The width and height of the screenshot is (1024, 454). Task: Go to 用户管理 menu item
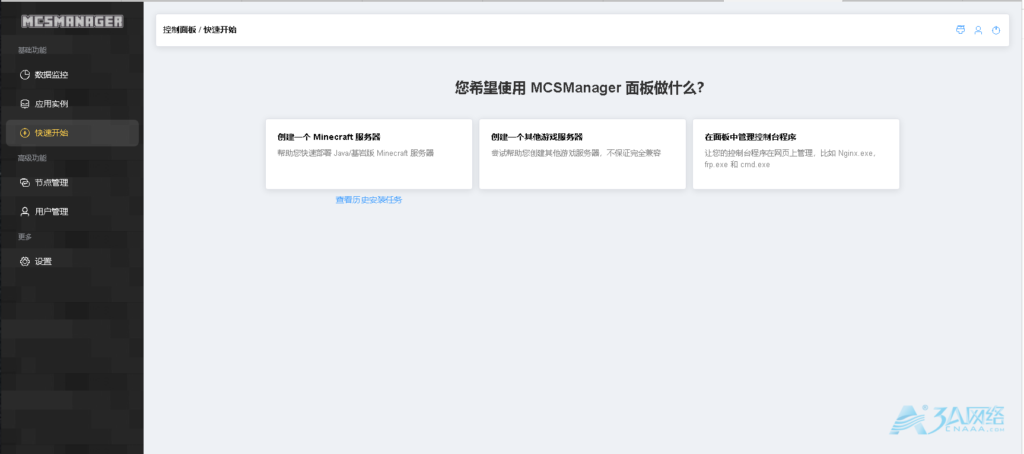click(x=72, y=212)
